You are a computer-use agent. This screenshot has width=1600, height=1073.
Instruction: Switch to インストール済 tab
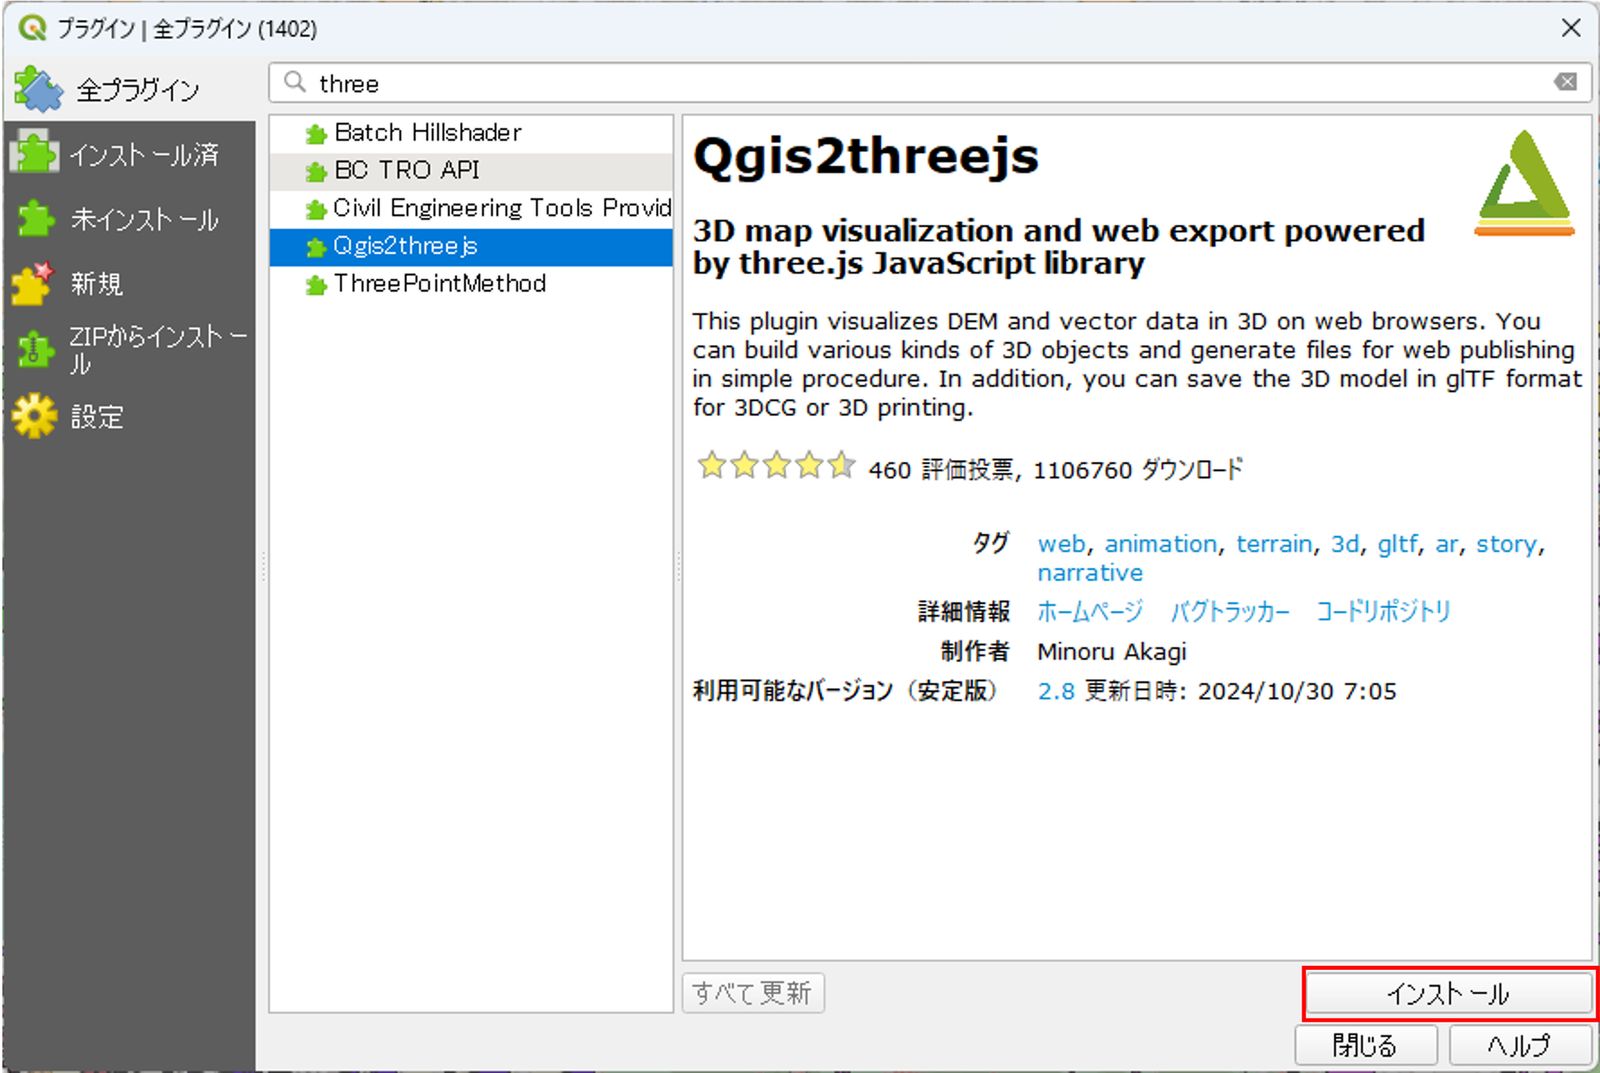point(130,155)
